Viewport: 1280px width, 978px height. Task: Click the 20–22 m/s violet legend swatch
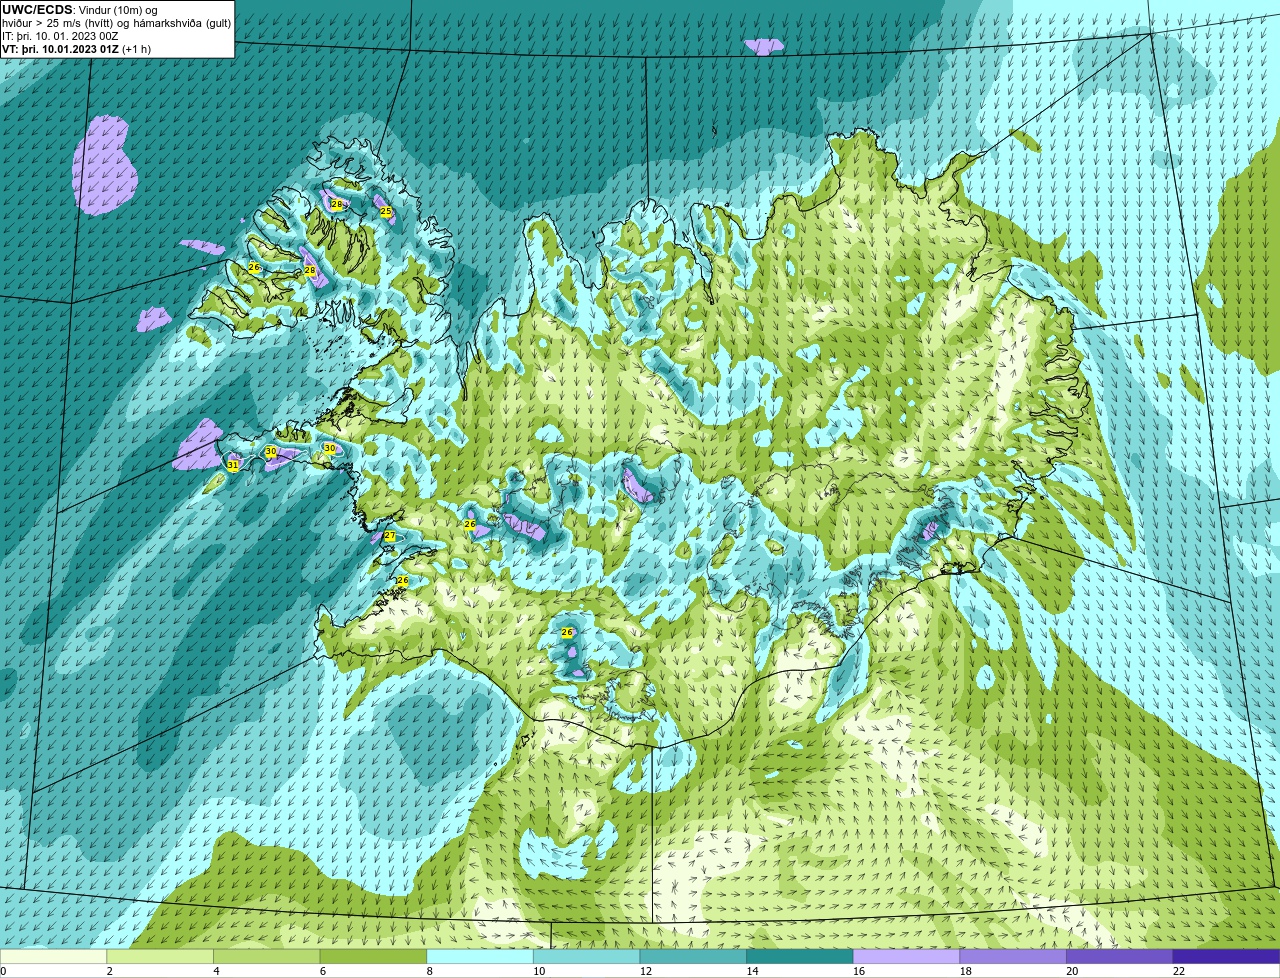1120,957
